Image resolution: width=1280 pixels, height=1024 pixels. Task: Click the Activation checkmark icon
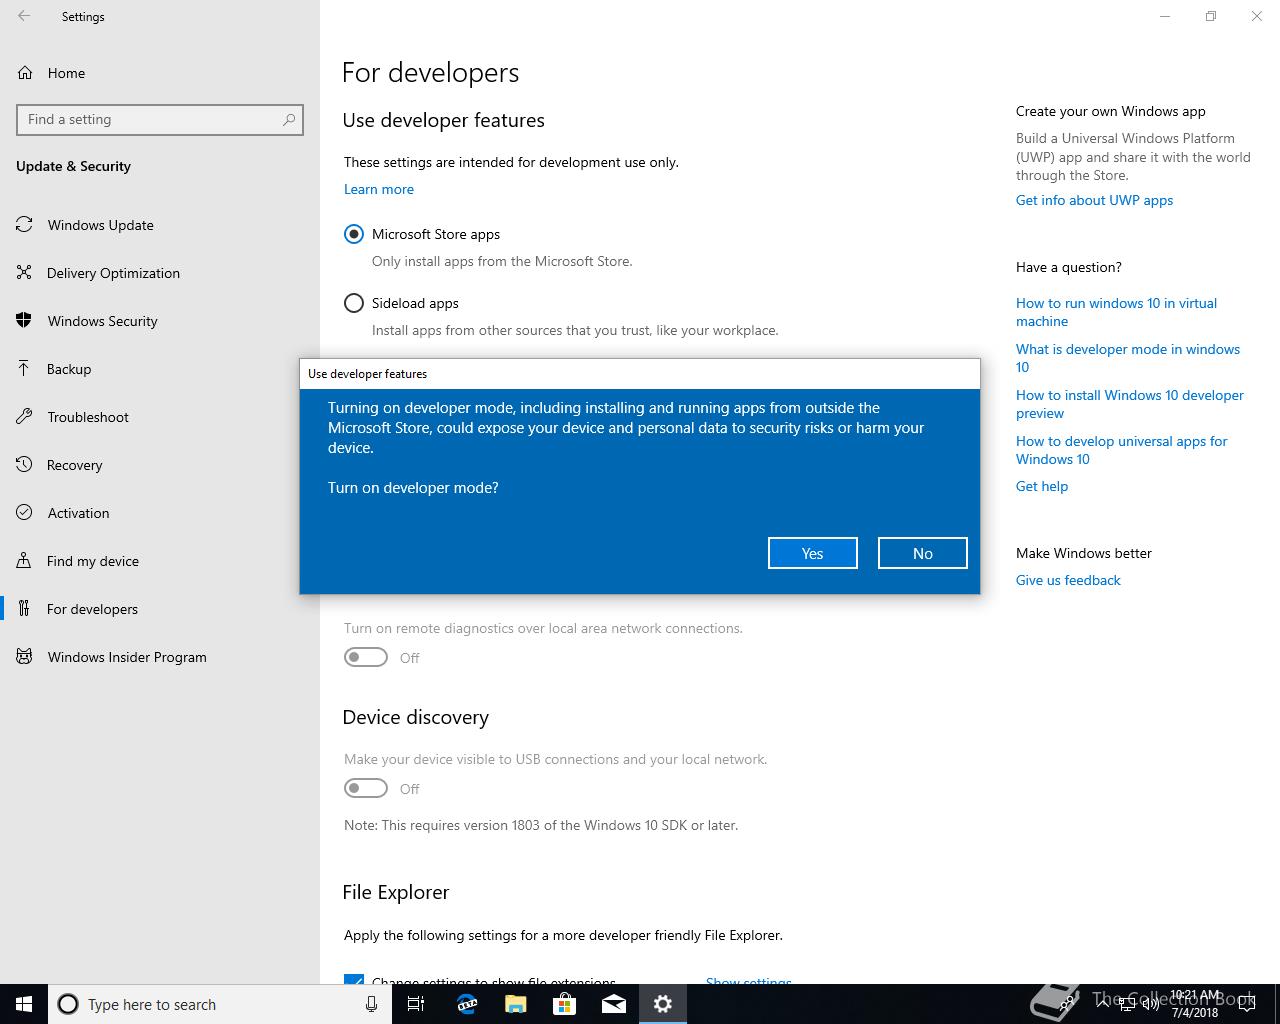click(24, 513)
